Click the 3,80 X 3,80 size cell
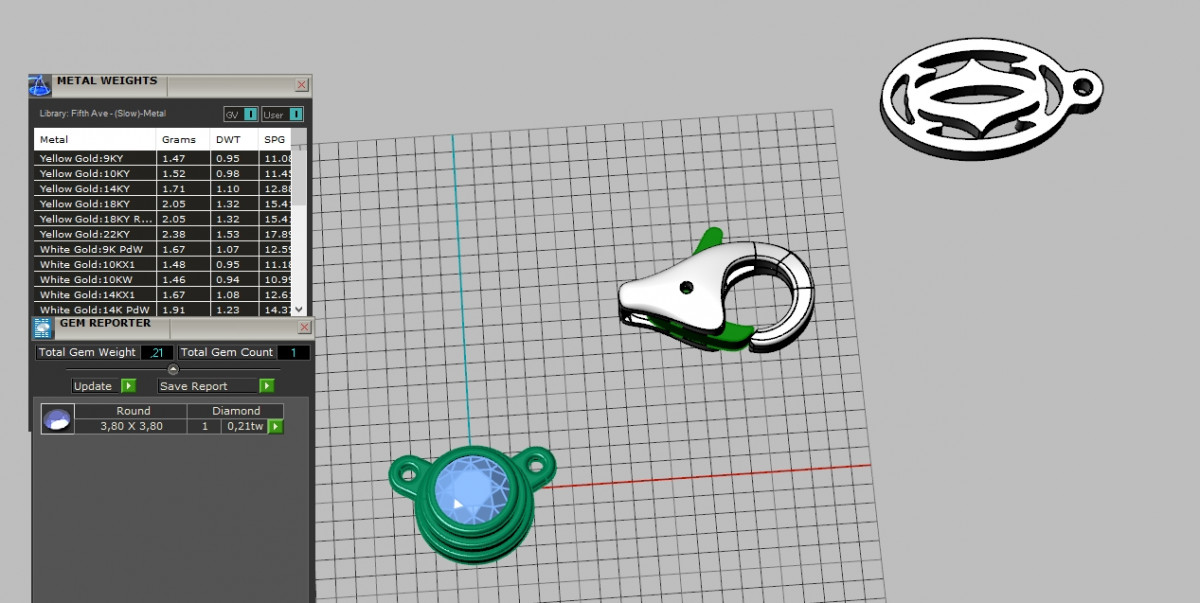Viewport: 1200px width, 603px height. 132,427
